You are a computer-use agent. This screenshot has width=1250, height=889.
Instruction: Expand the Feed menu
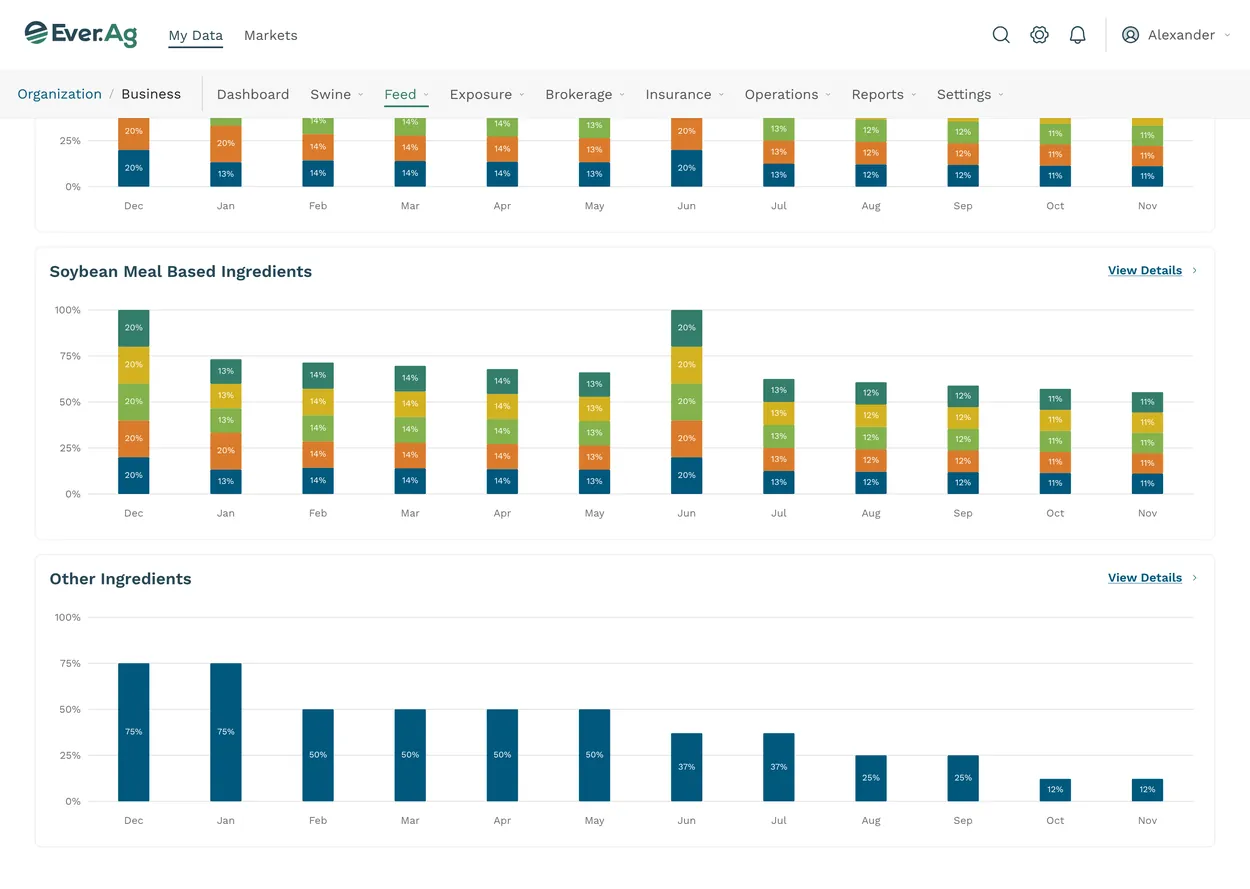(406, 94)
